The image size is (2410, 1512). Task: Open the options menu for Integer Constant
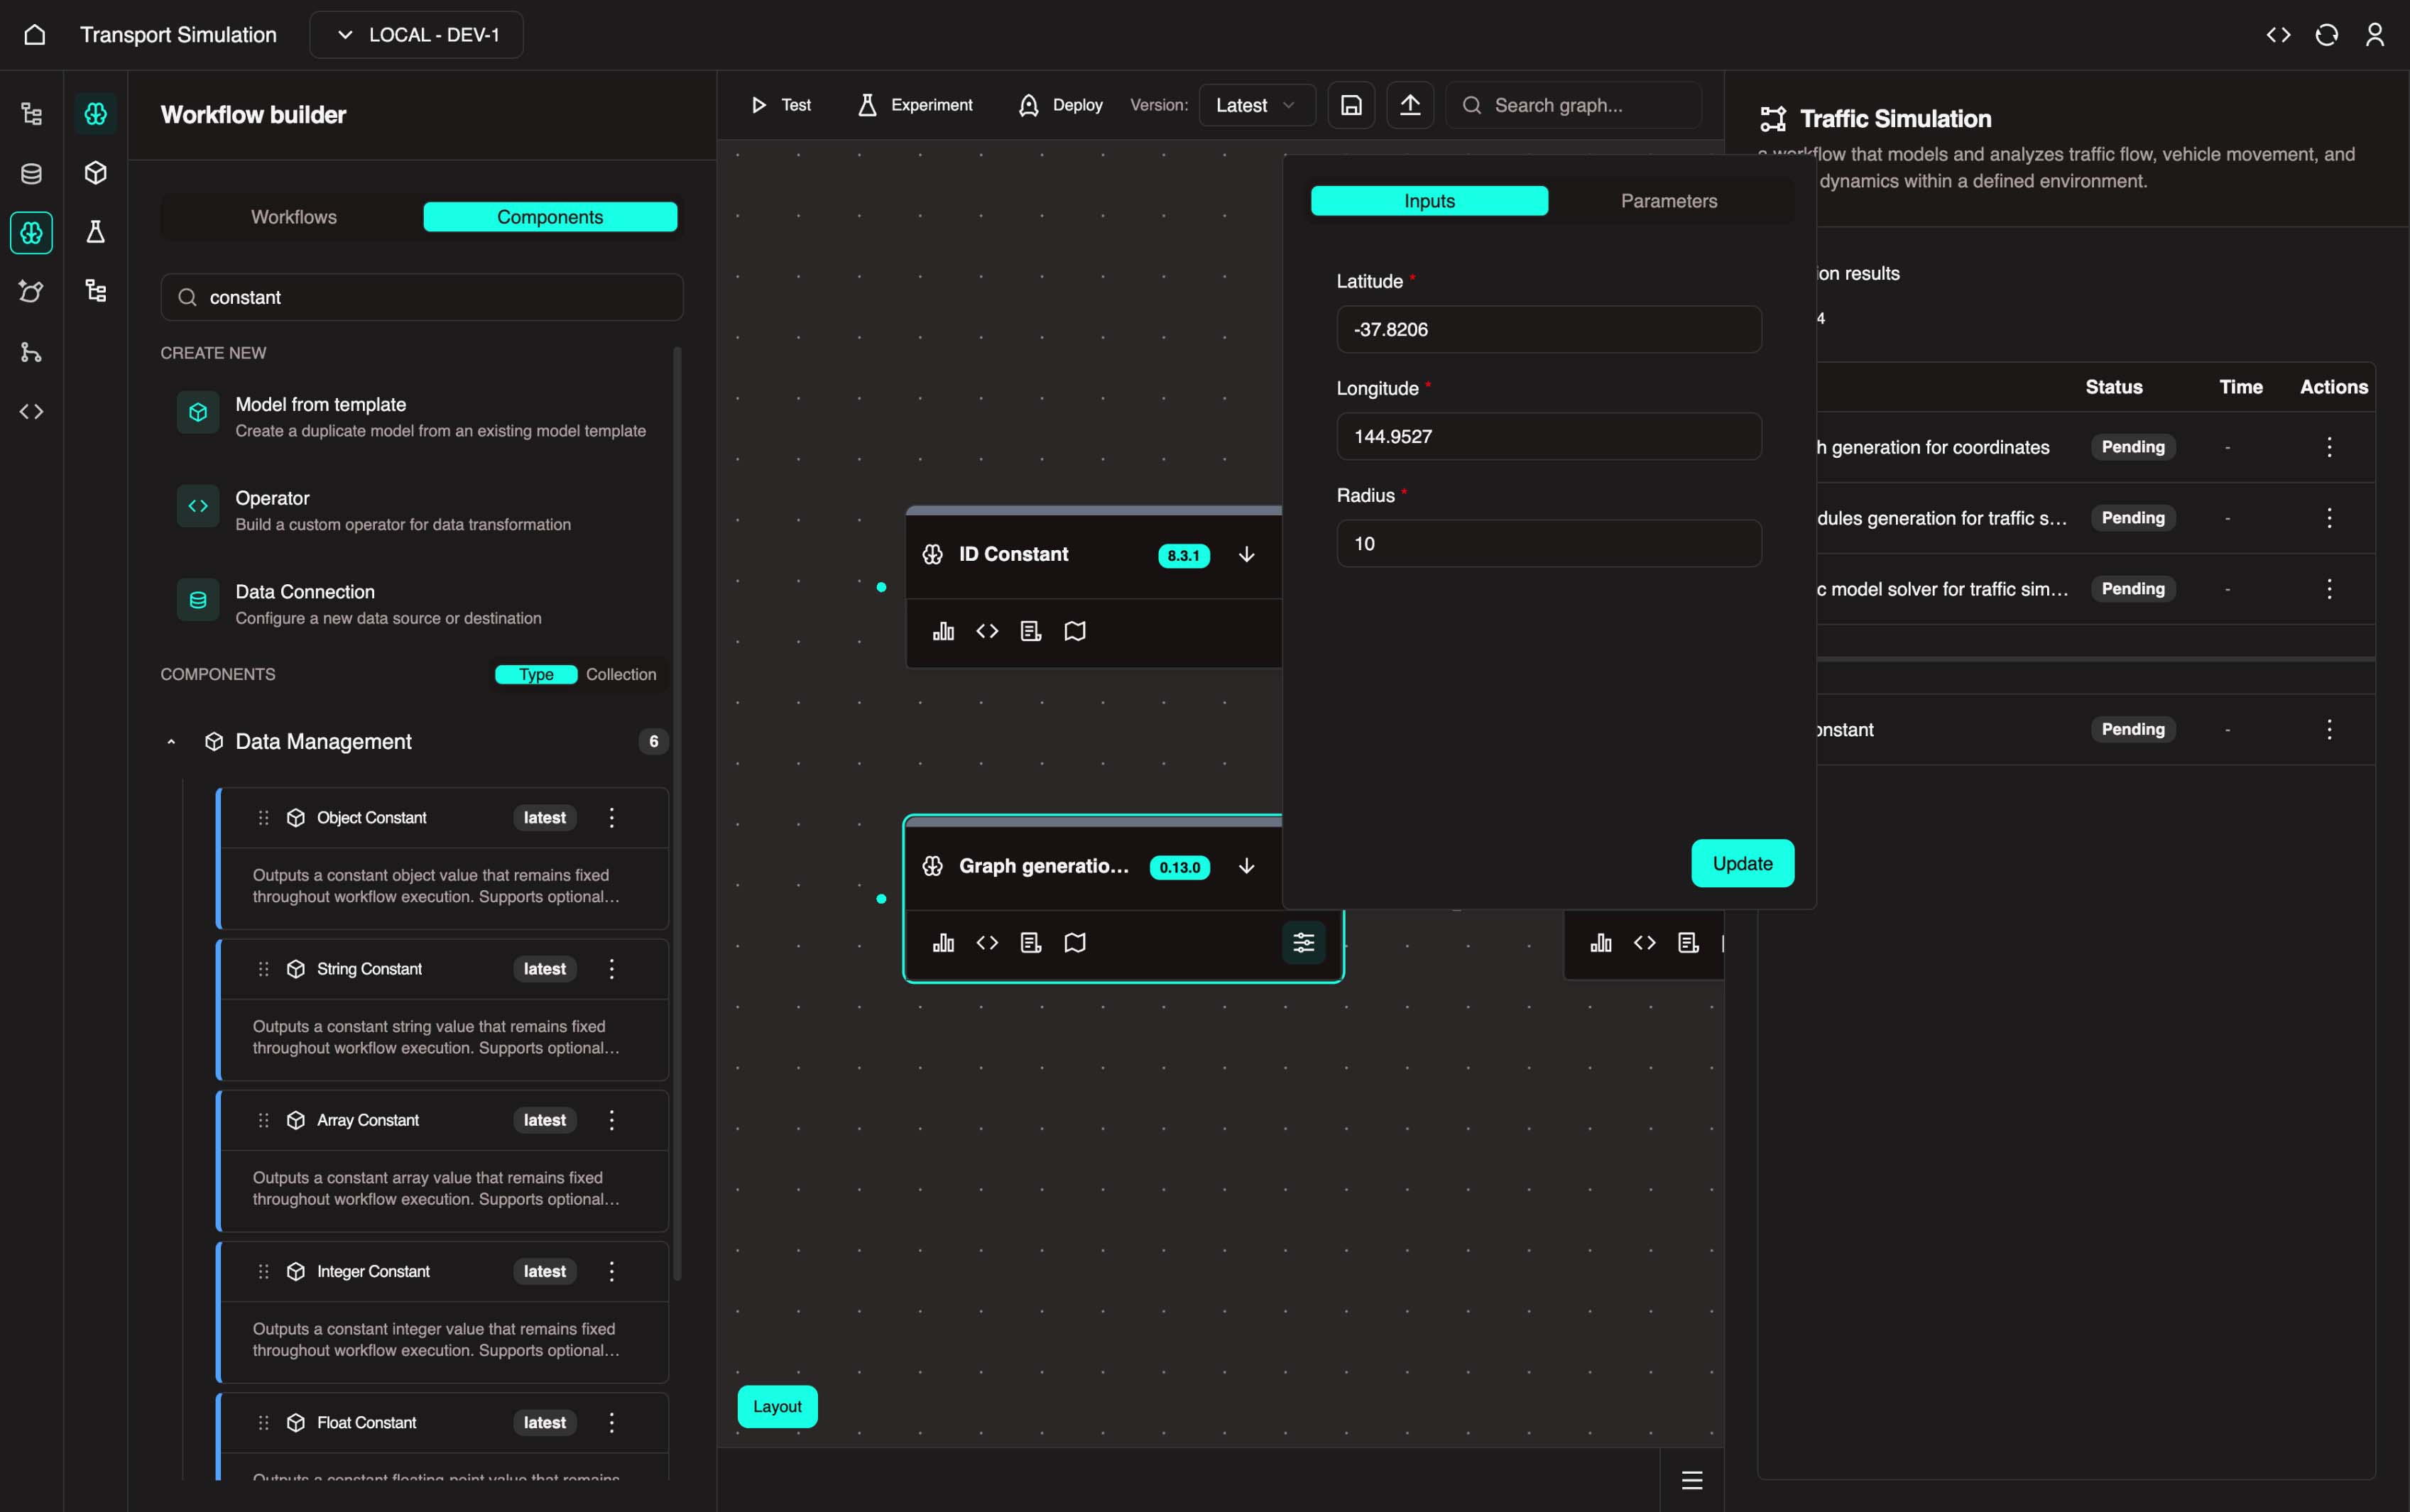click(x=612, y=1272)
